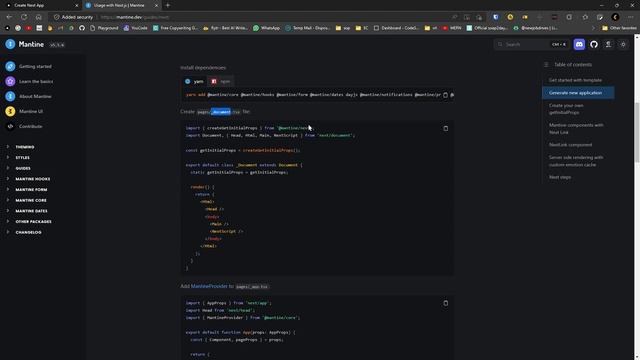640x360 pixels.
Task: Copy the yarn add install command
Action: click(445, 95)
